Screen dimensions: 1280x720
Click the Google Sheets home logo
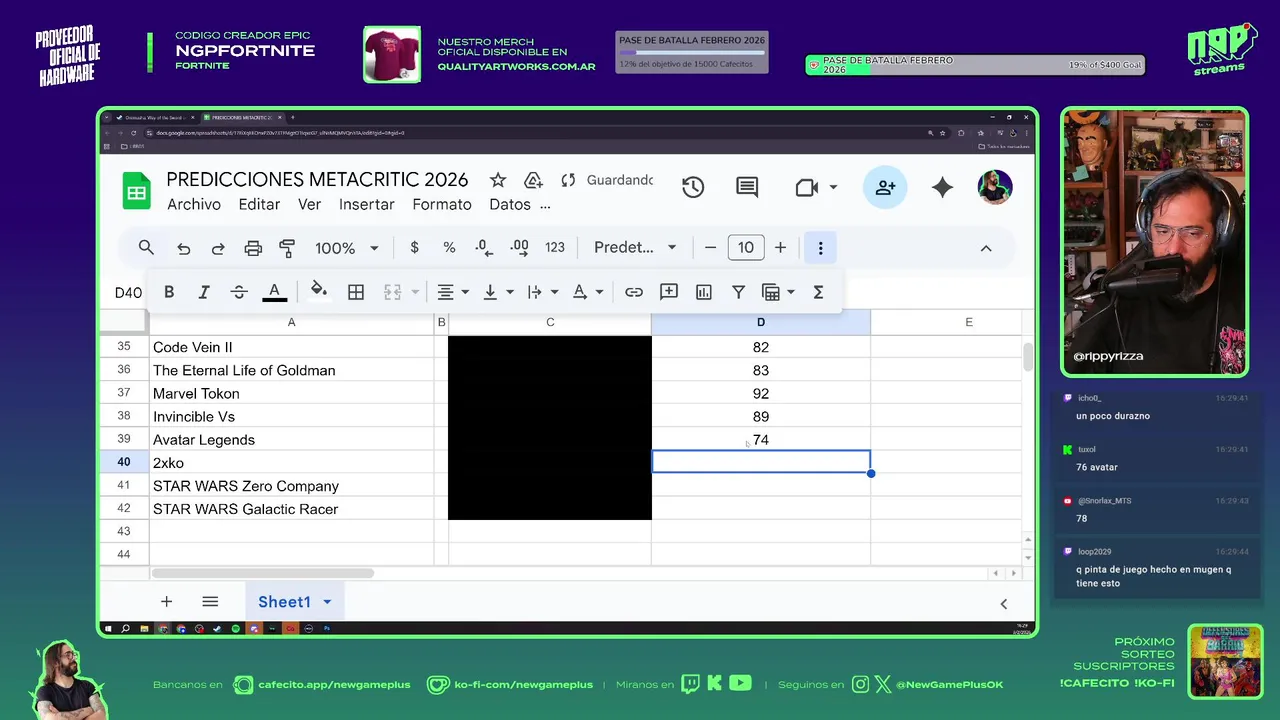click(x=137, y=190)
